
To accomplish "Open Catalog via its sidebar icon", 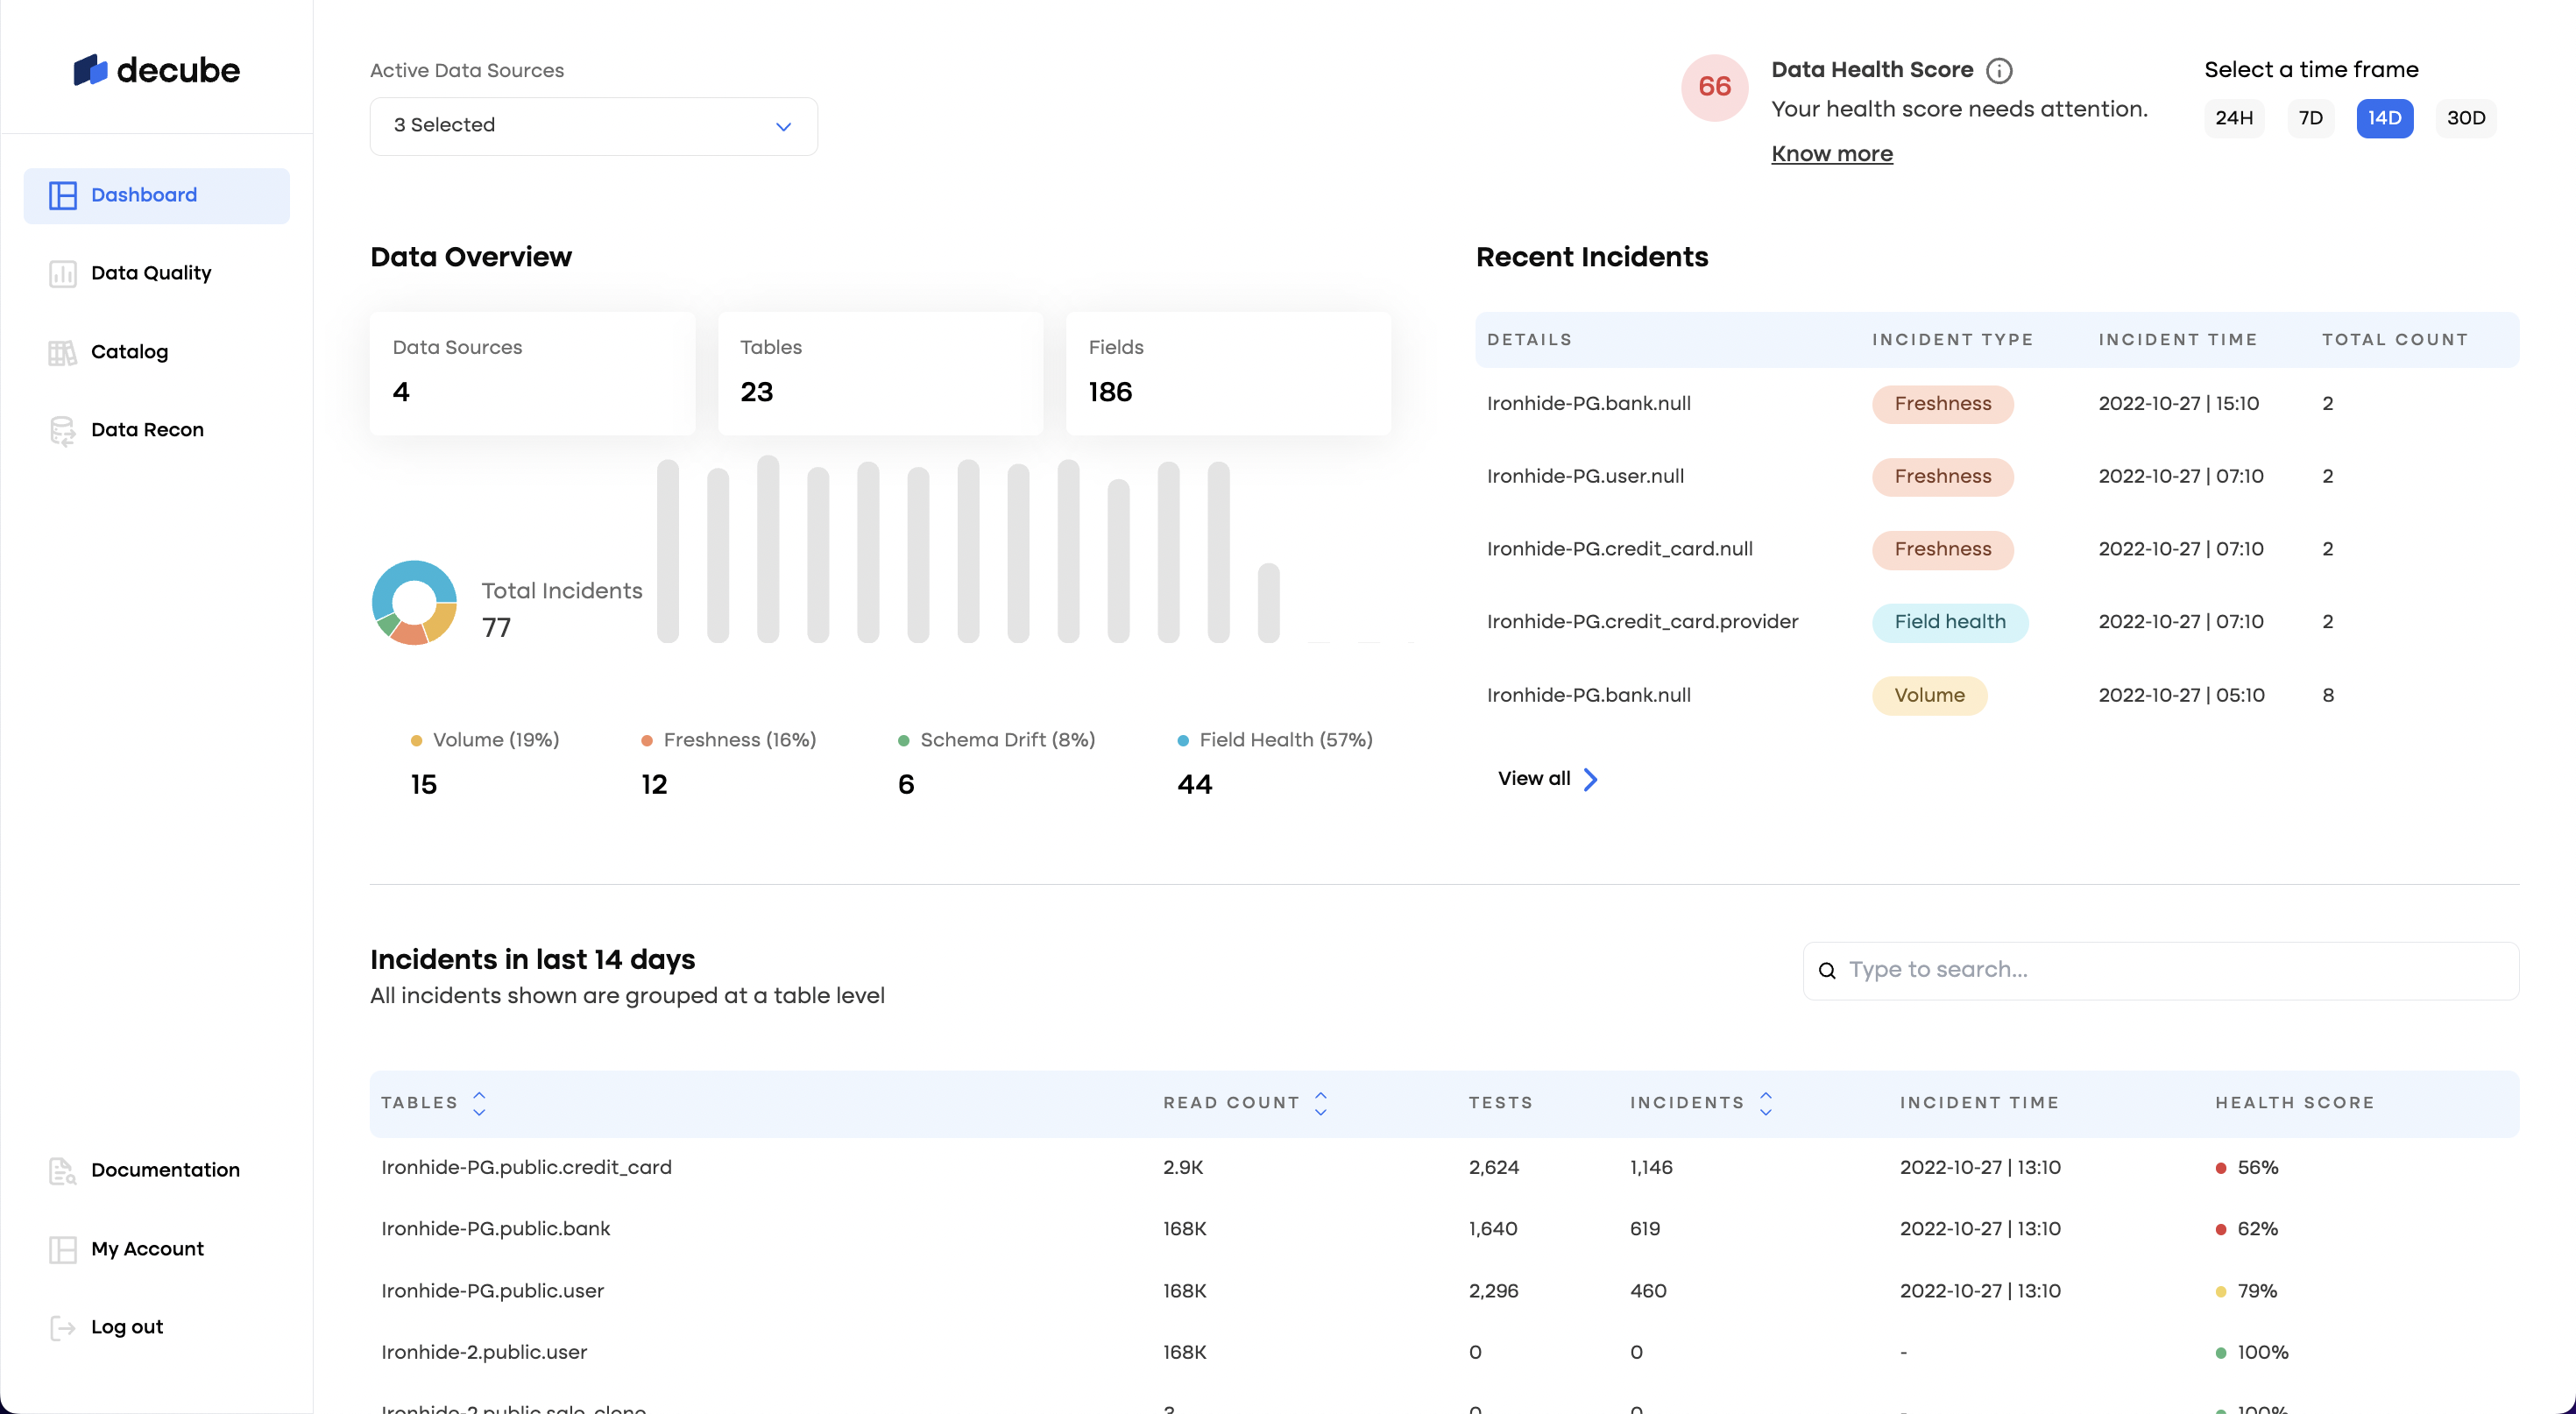I will pos(62,352).
